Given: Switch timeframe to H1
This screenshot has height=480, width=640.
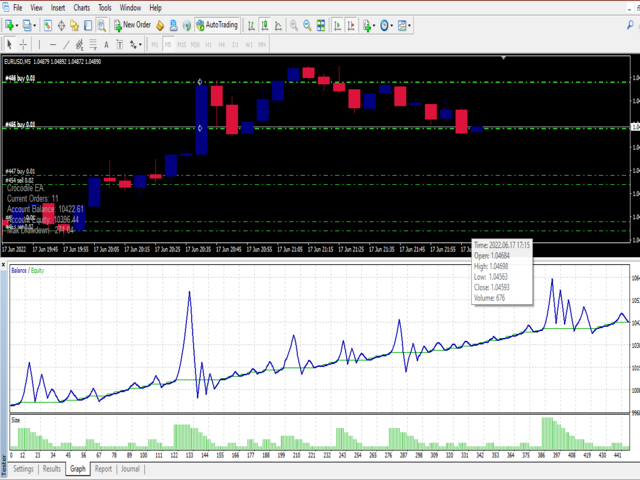Looking at the screenshot, I should 209,44.
